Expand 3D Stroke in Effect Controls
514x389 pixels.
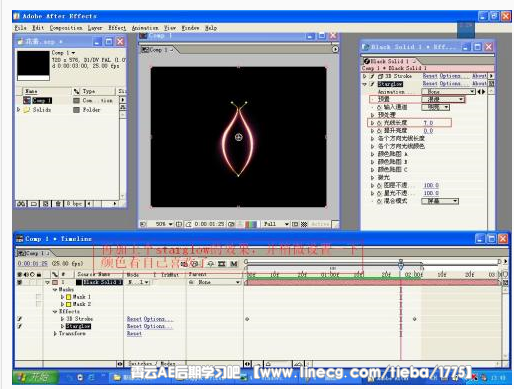pos(365,76)
